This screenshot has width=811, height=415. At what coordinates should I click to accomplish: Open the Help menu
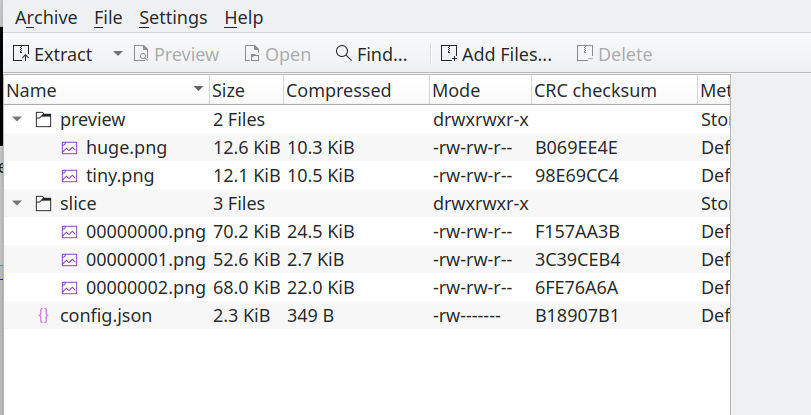pyautogui.click(x=244, y=18)
